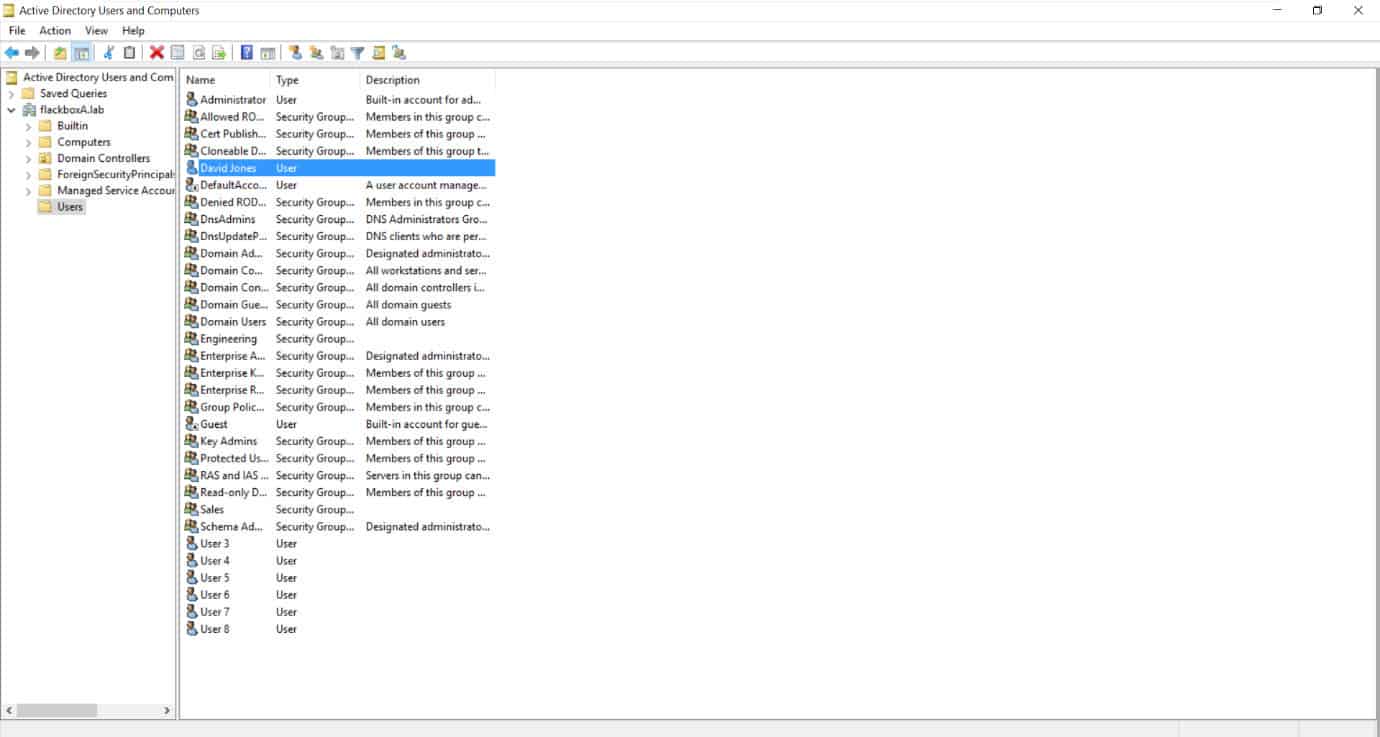
Task: Expand the Saved Queries node
Action: tap(11, 94)
